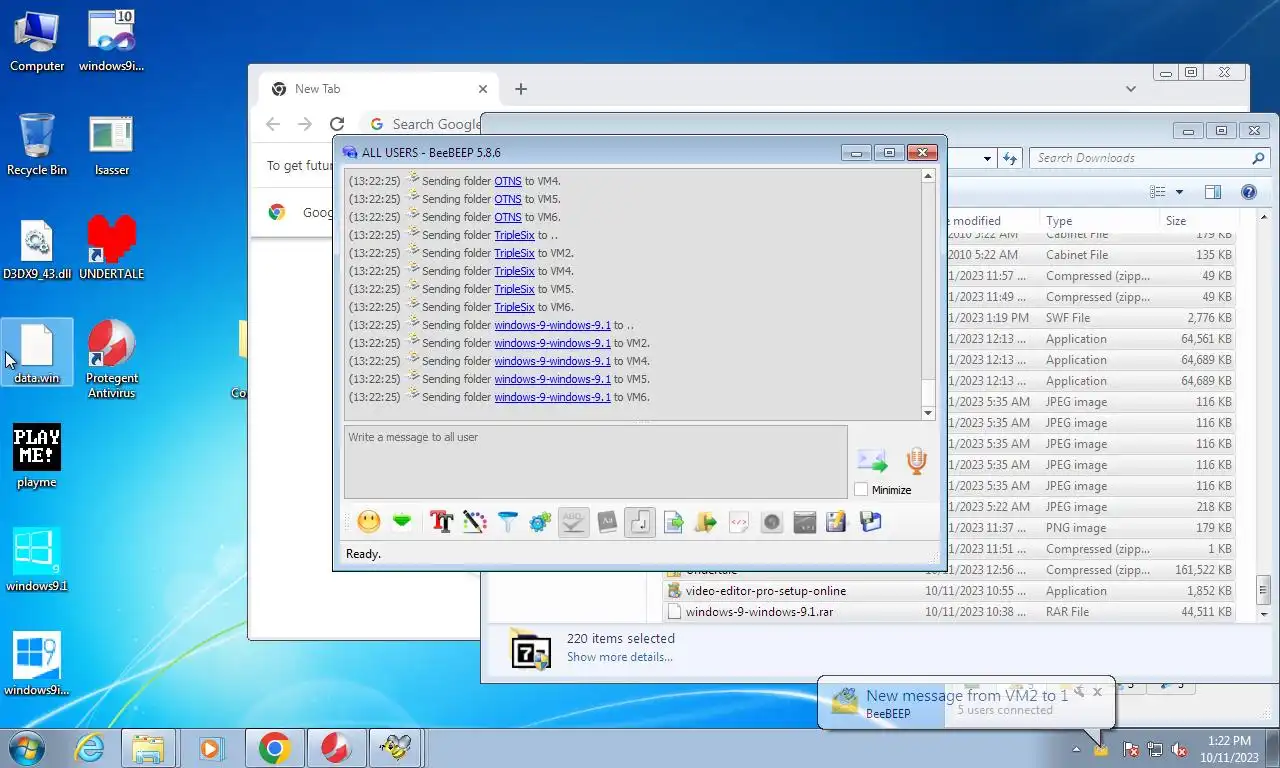The image size is (1280, 768).
Task: Click the 'Show more details...' link in Explorer
Action: pos(619,657)
